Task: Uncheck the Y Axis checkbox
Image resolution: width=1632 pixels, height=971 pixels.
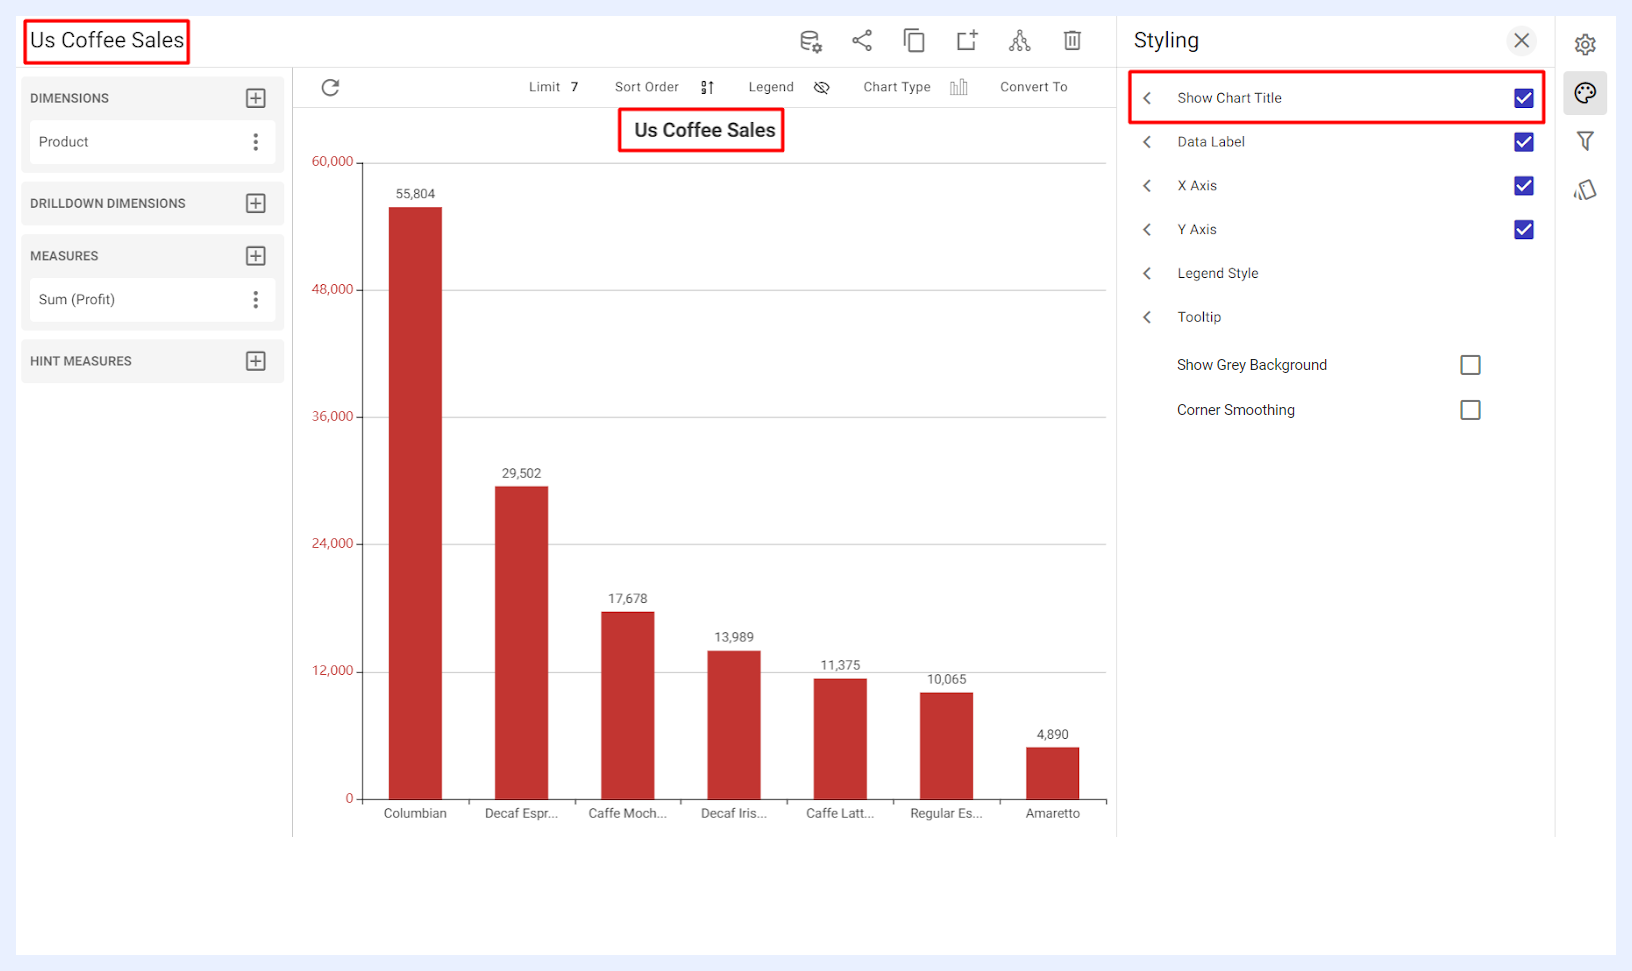Action: pyautogui.click(x=1524, y=230)
